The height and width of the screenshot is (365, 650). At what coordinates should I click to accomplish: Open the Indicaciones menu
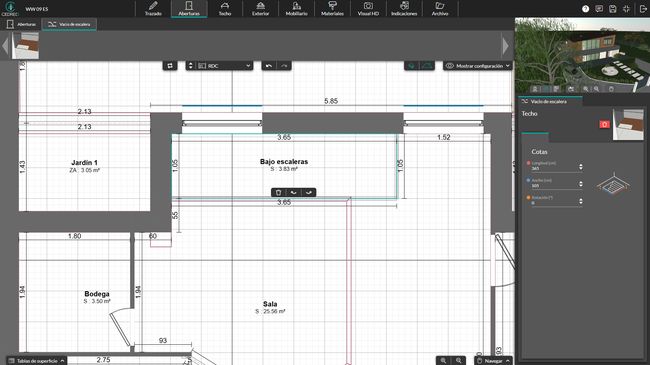click(404, 9)
